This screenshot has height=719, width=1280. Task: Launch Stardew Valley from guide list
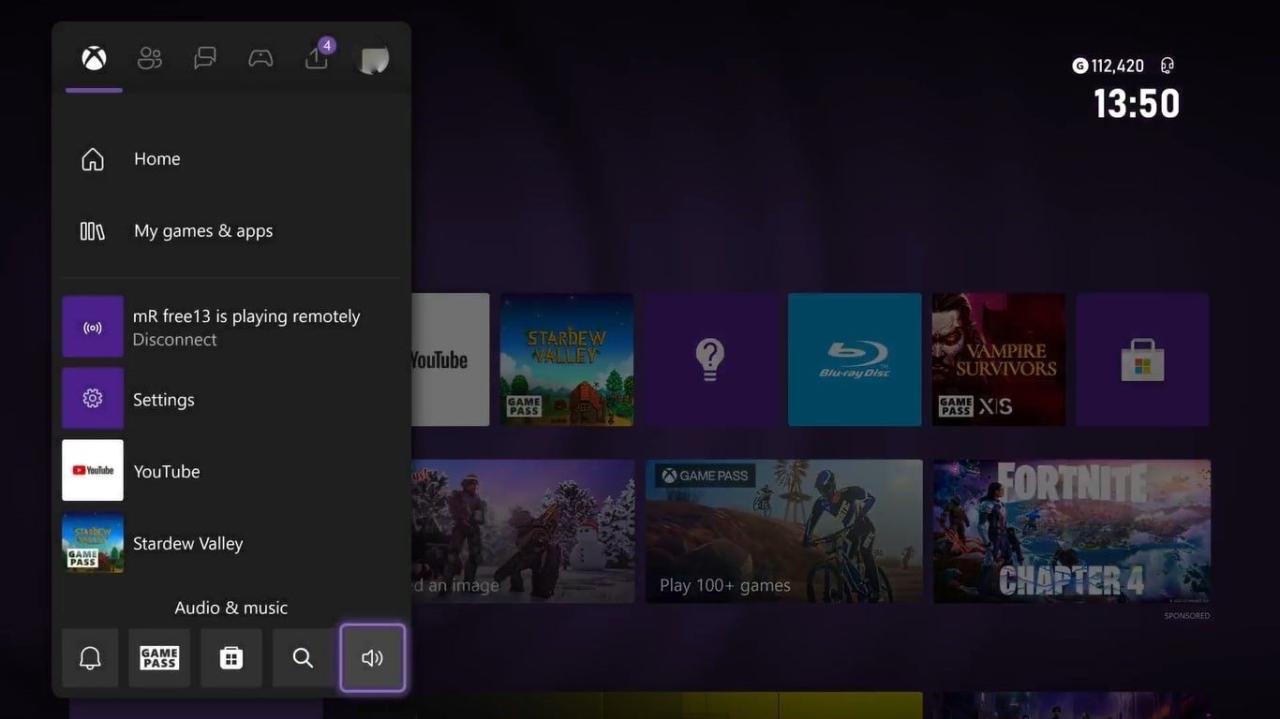(230, 543)
